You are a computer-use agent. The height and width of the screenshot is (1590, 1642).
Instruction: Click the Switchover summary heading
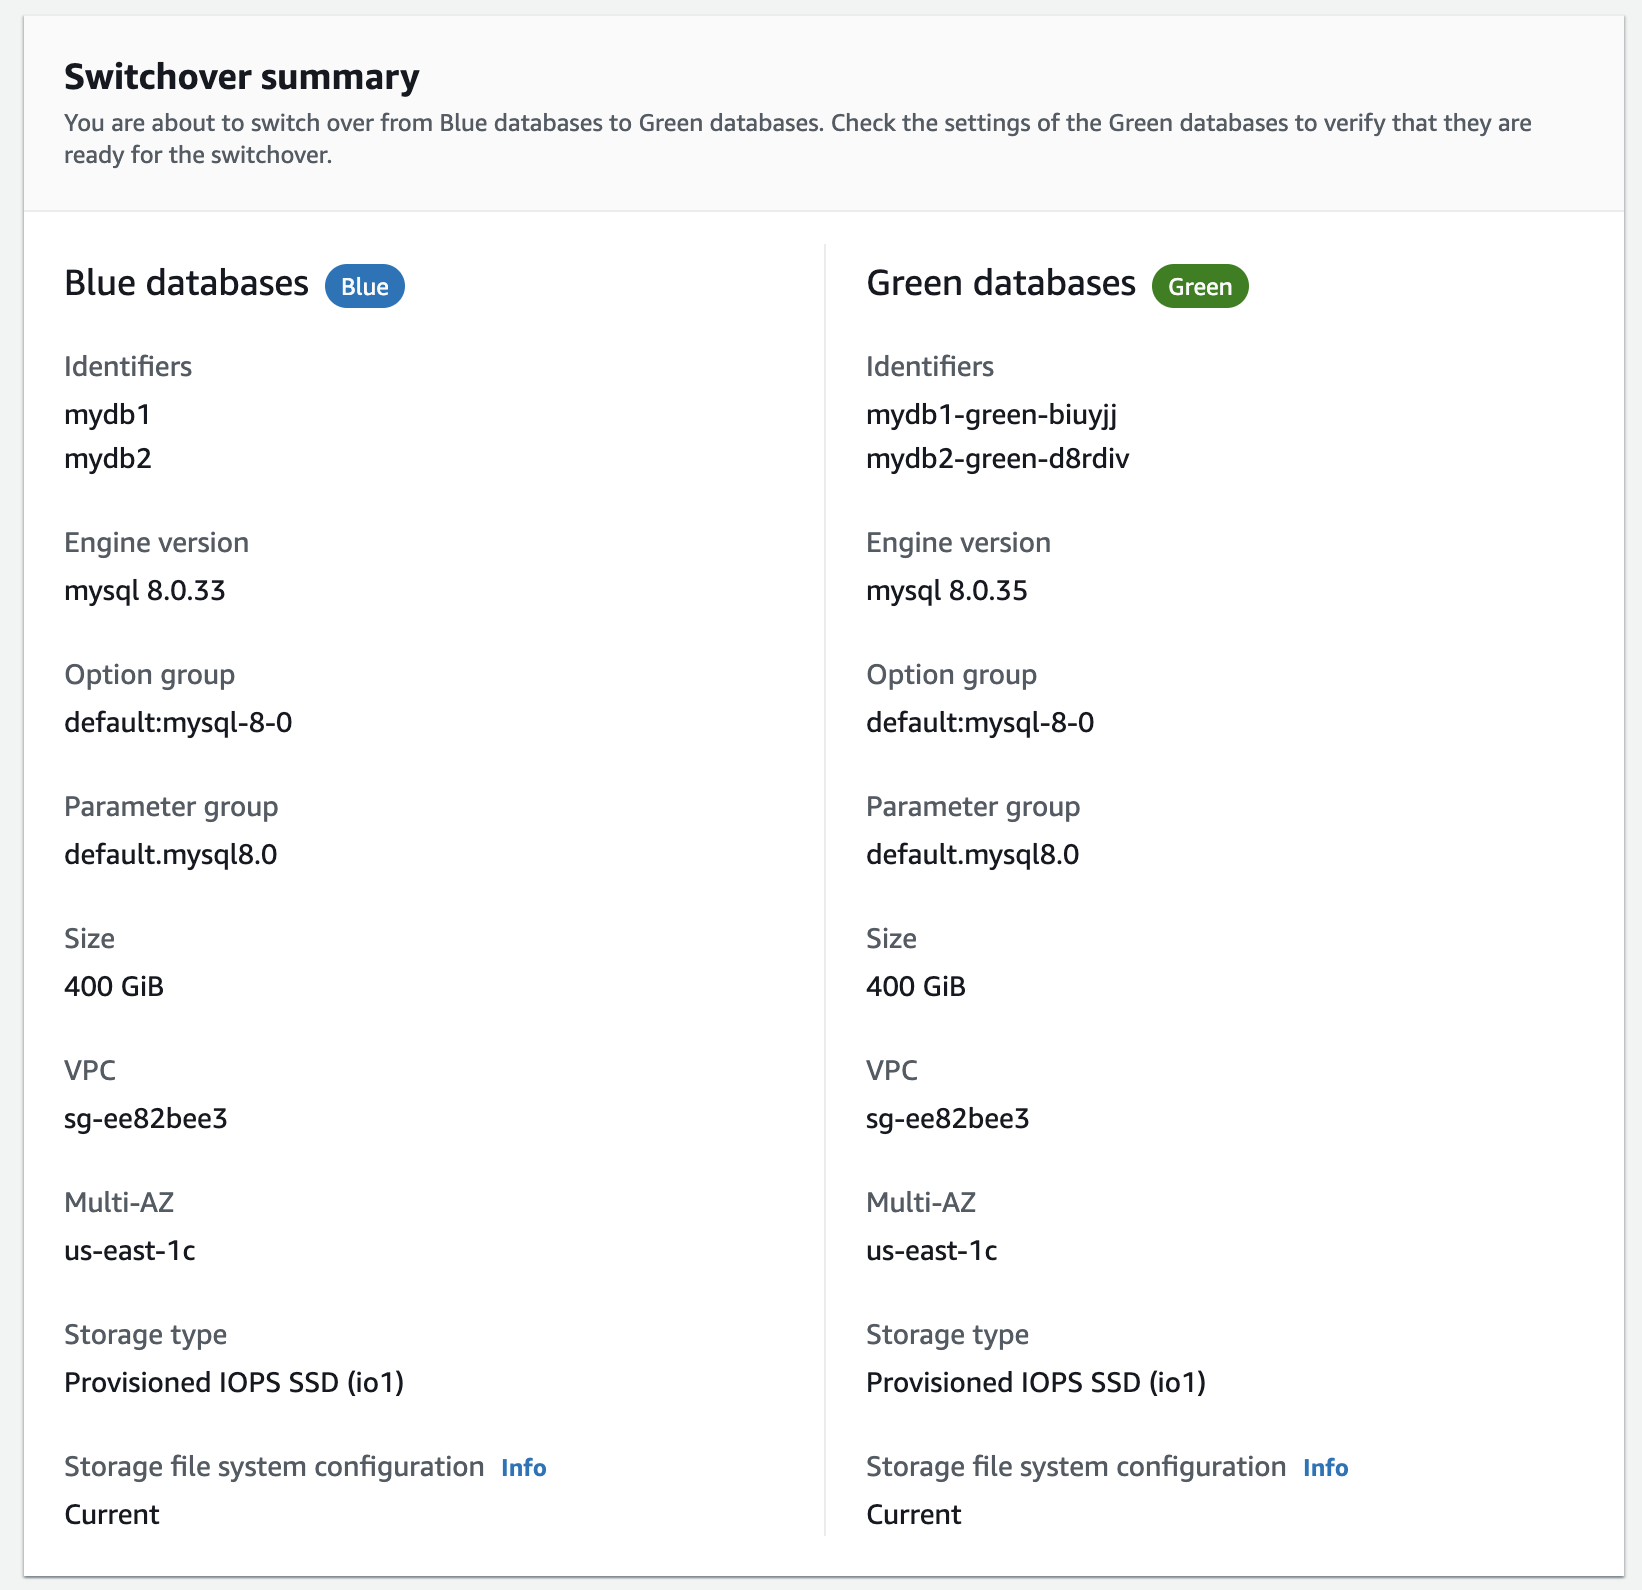[x=242, y=76]
